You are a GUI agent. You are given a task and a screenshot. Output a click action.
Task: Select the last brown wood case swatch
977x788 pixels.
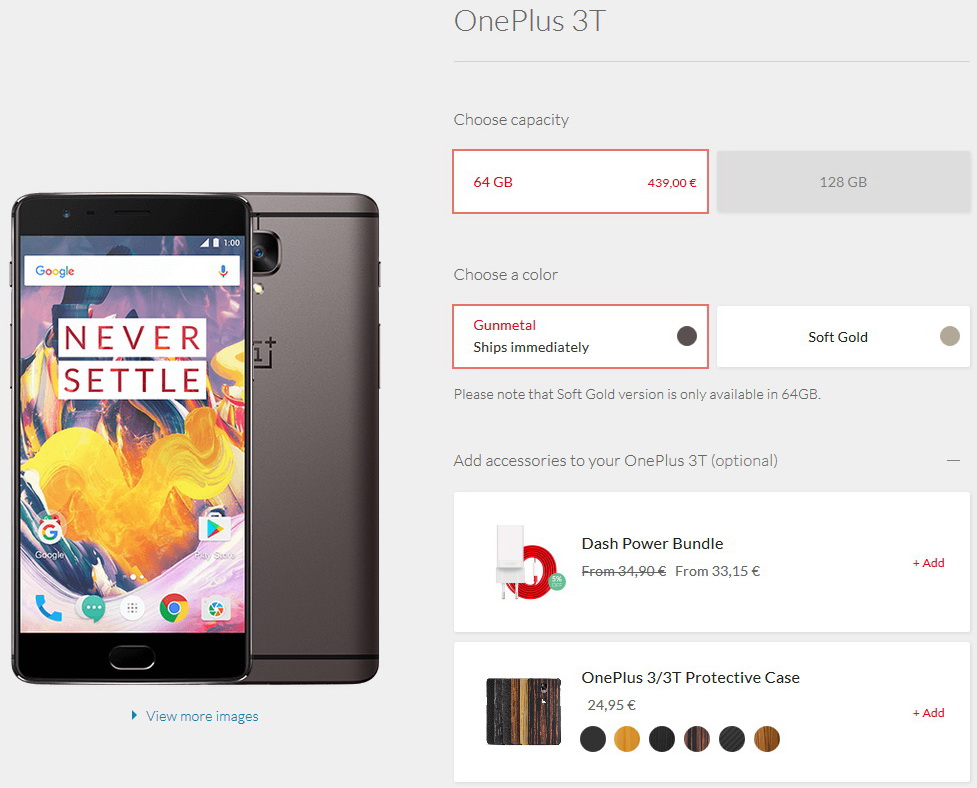(x=766, y=739)
